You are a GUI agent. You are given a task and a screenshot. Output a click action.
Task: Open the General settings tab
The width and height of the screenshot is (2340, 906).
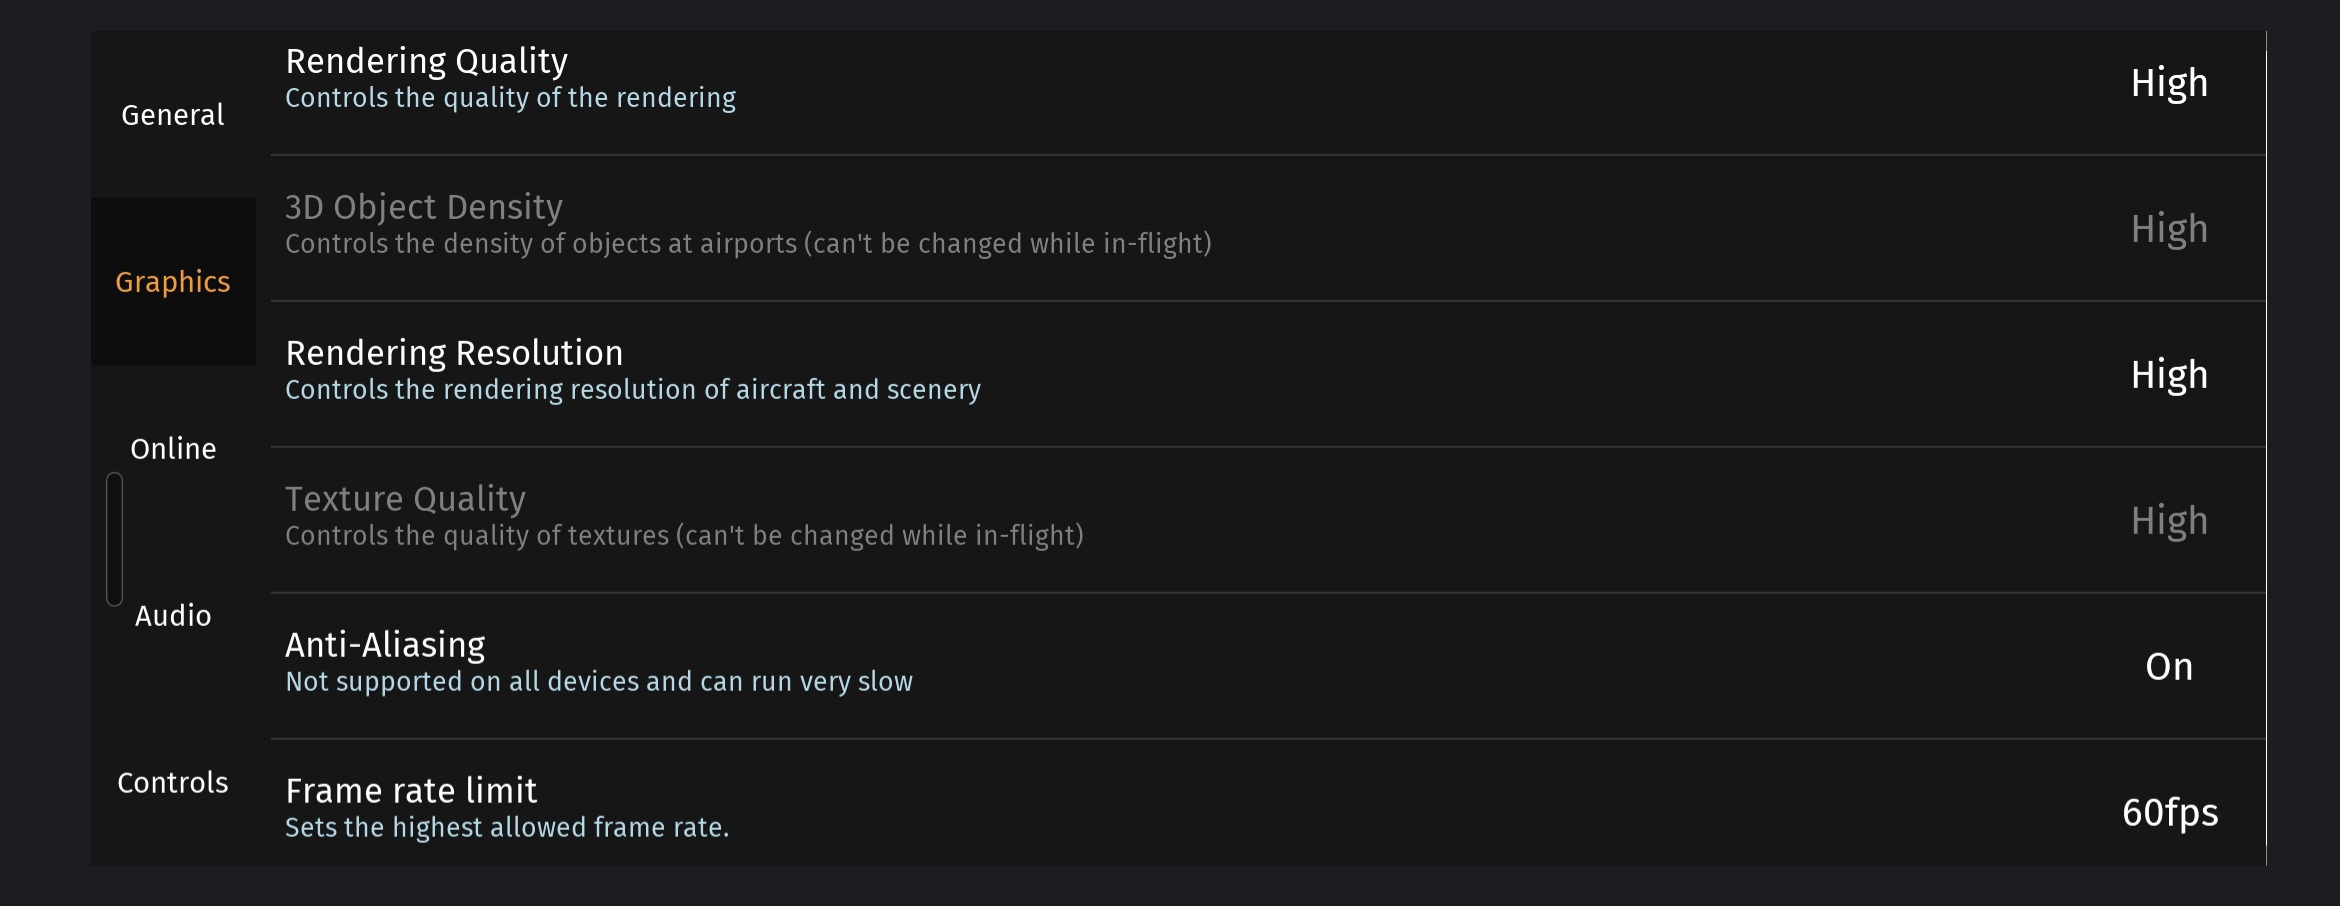tap(173, 115)
